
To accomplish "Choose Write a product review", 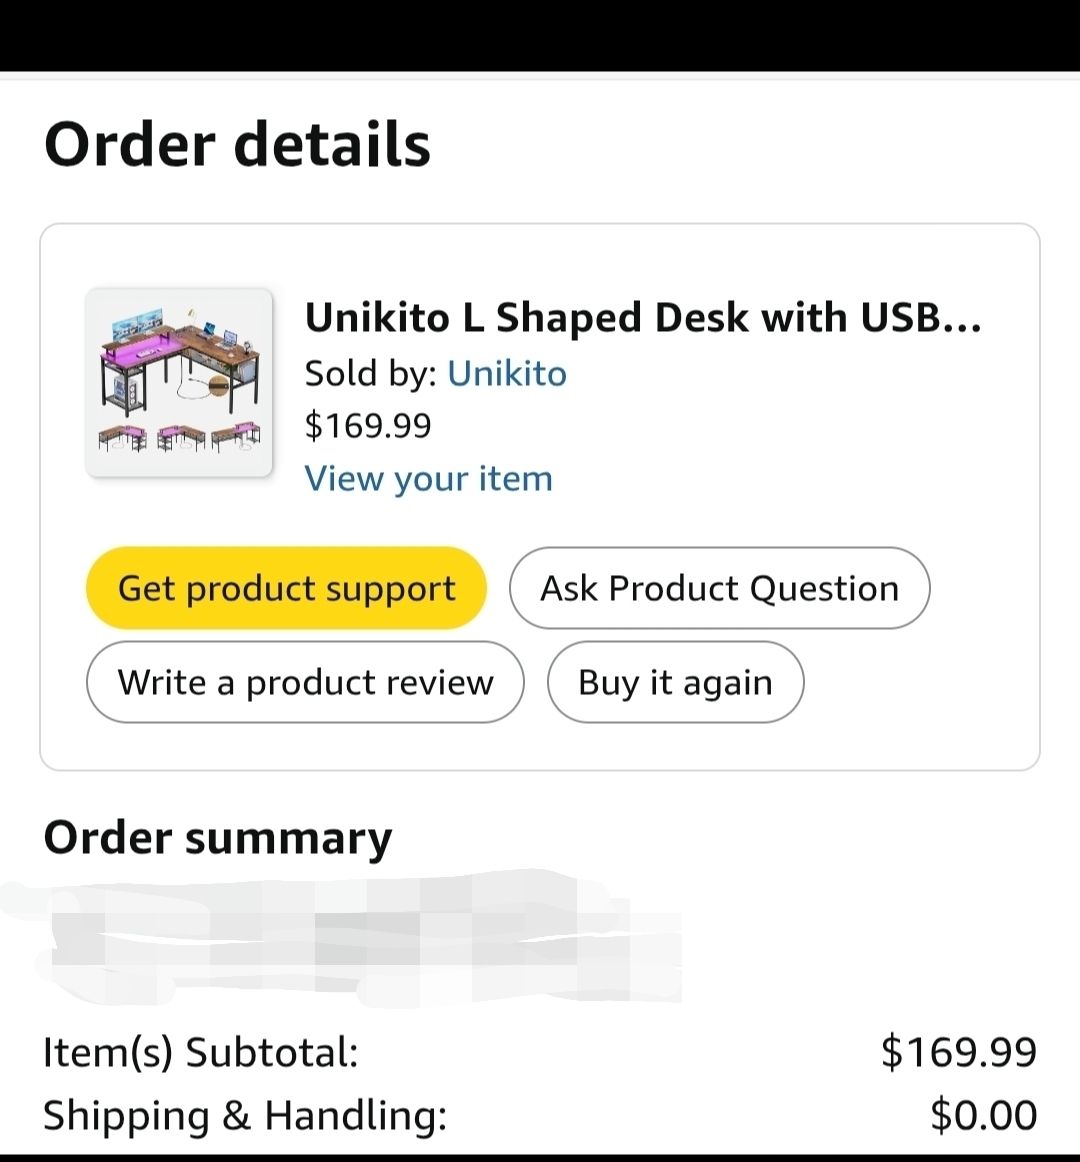I will click(x=305, y=682).
